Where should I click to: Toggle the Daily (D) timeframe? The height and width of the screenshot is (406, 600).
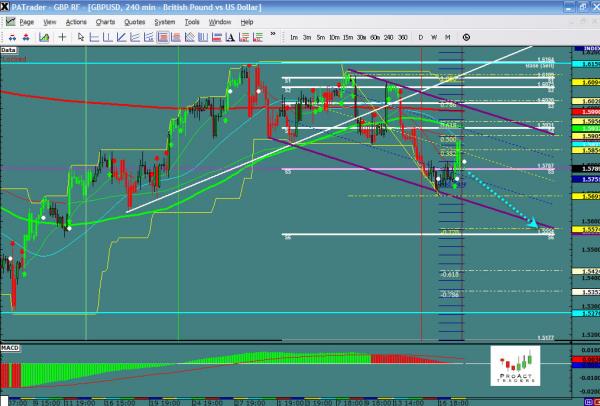[421, 37]
